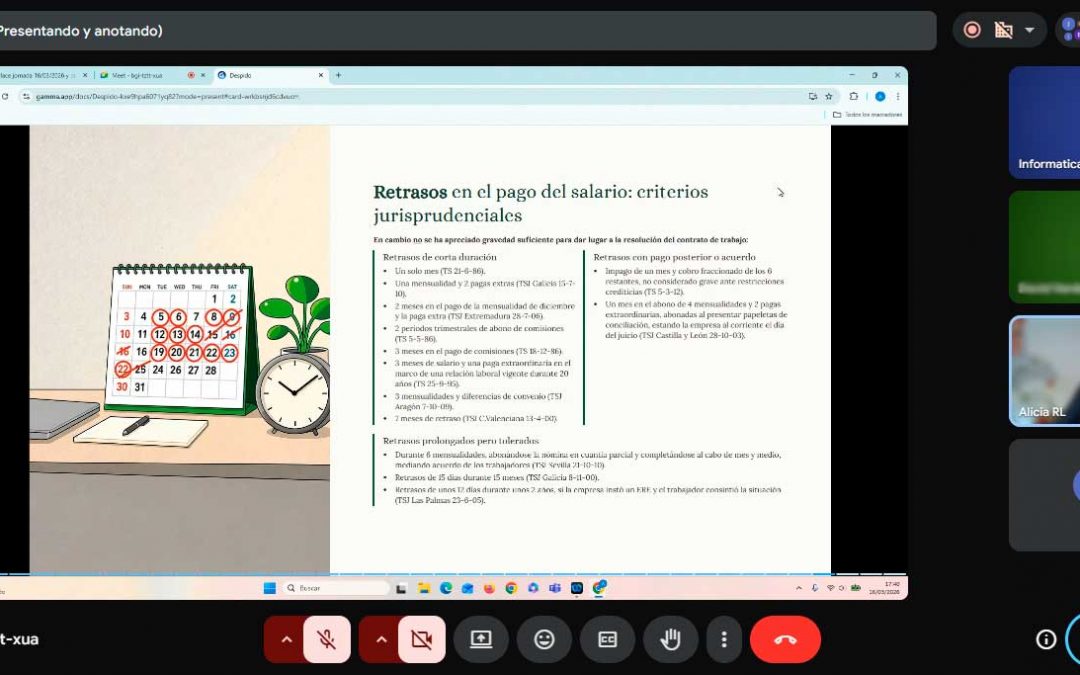
Task: Click the present screen icon
Action: tap(481, 640)
